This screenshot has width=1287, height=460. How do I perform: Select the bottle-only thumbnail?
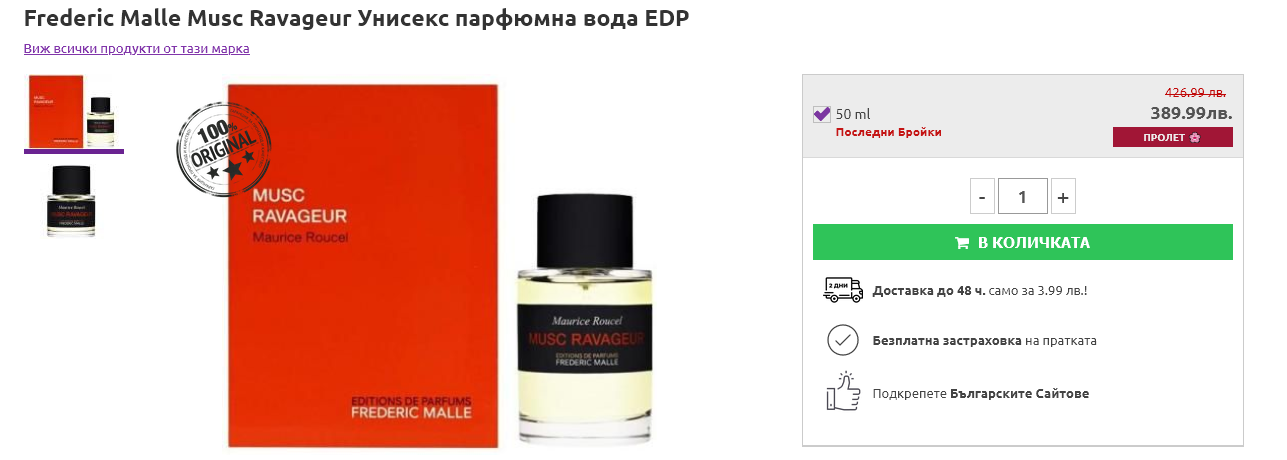(x=71, y=201)
